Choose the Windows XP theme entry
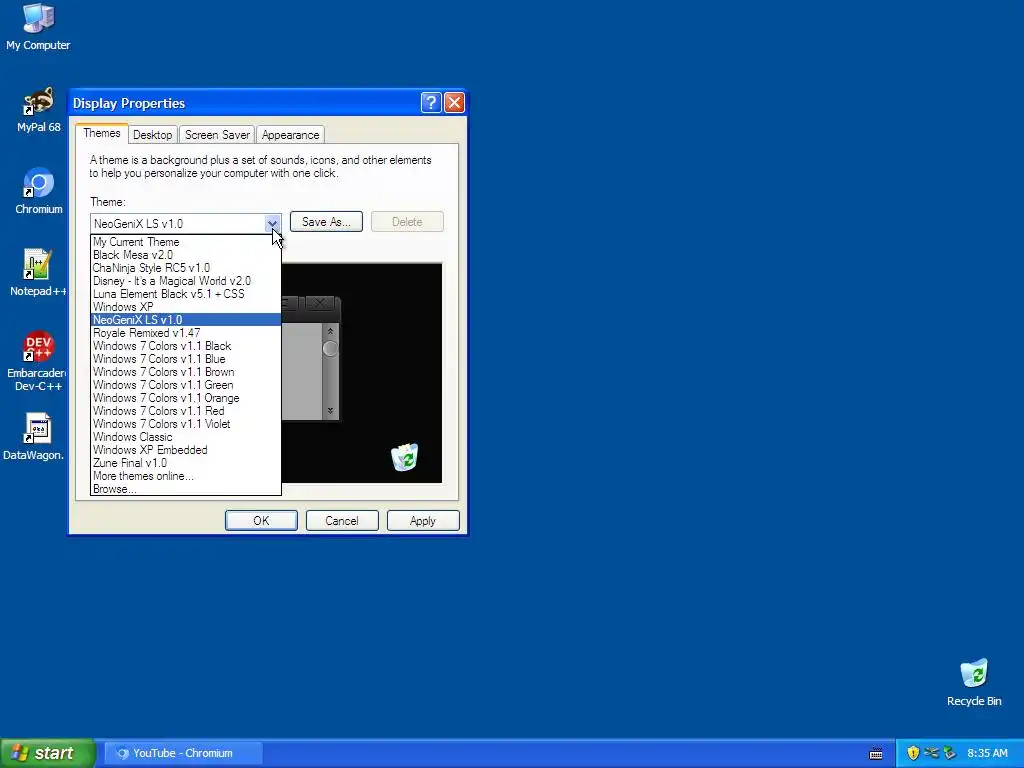Viewport: 1024px width, 768px height. 185,307
